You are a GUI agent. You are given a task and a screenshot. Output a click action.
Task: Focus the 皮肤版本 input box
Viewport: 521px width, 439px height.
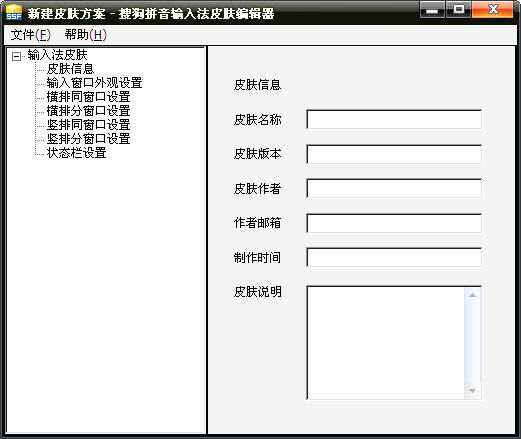coord(394,154)
